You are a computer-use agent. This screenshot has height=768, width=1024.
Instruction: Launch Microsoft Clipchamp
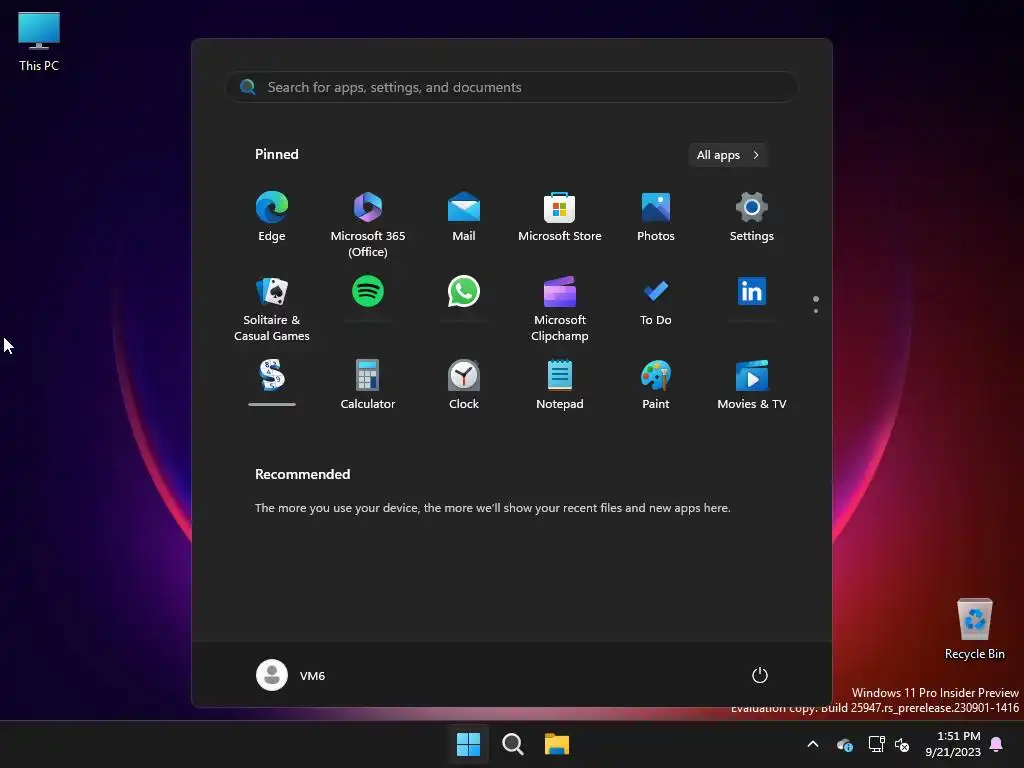(x=560, y=309)
